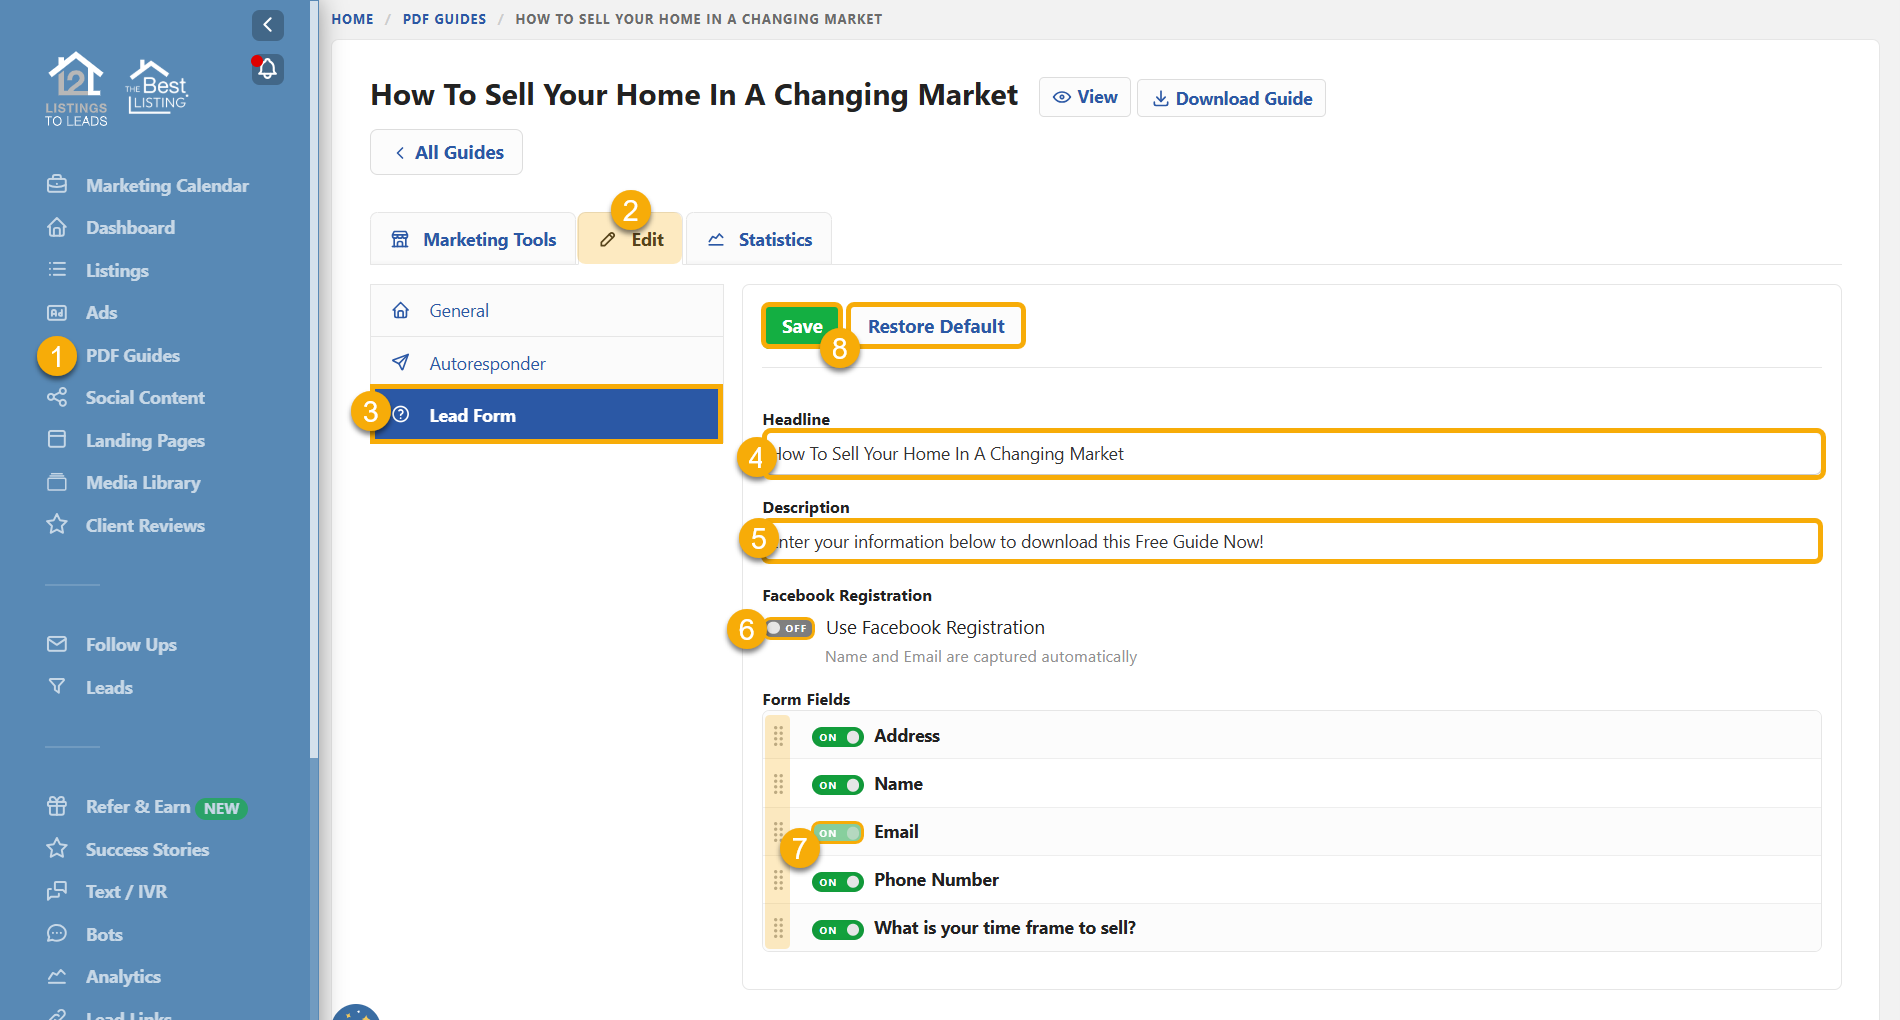The width and height of the screenshot is (1900, 1020).
Task: Turn off the Address form field toggle
Action: click(x=837, y=737)
